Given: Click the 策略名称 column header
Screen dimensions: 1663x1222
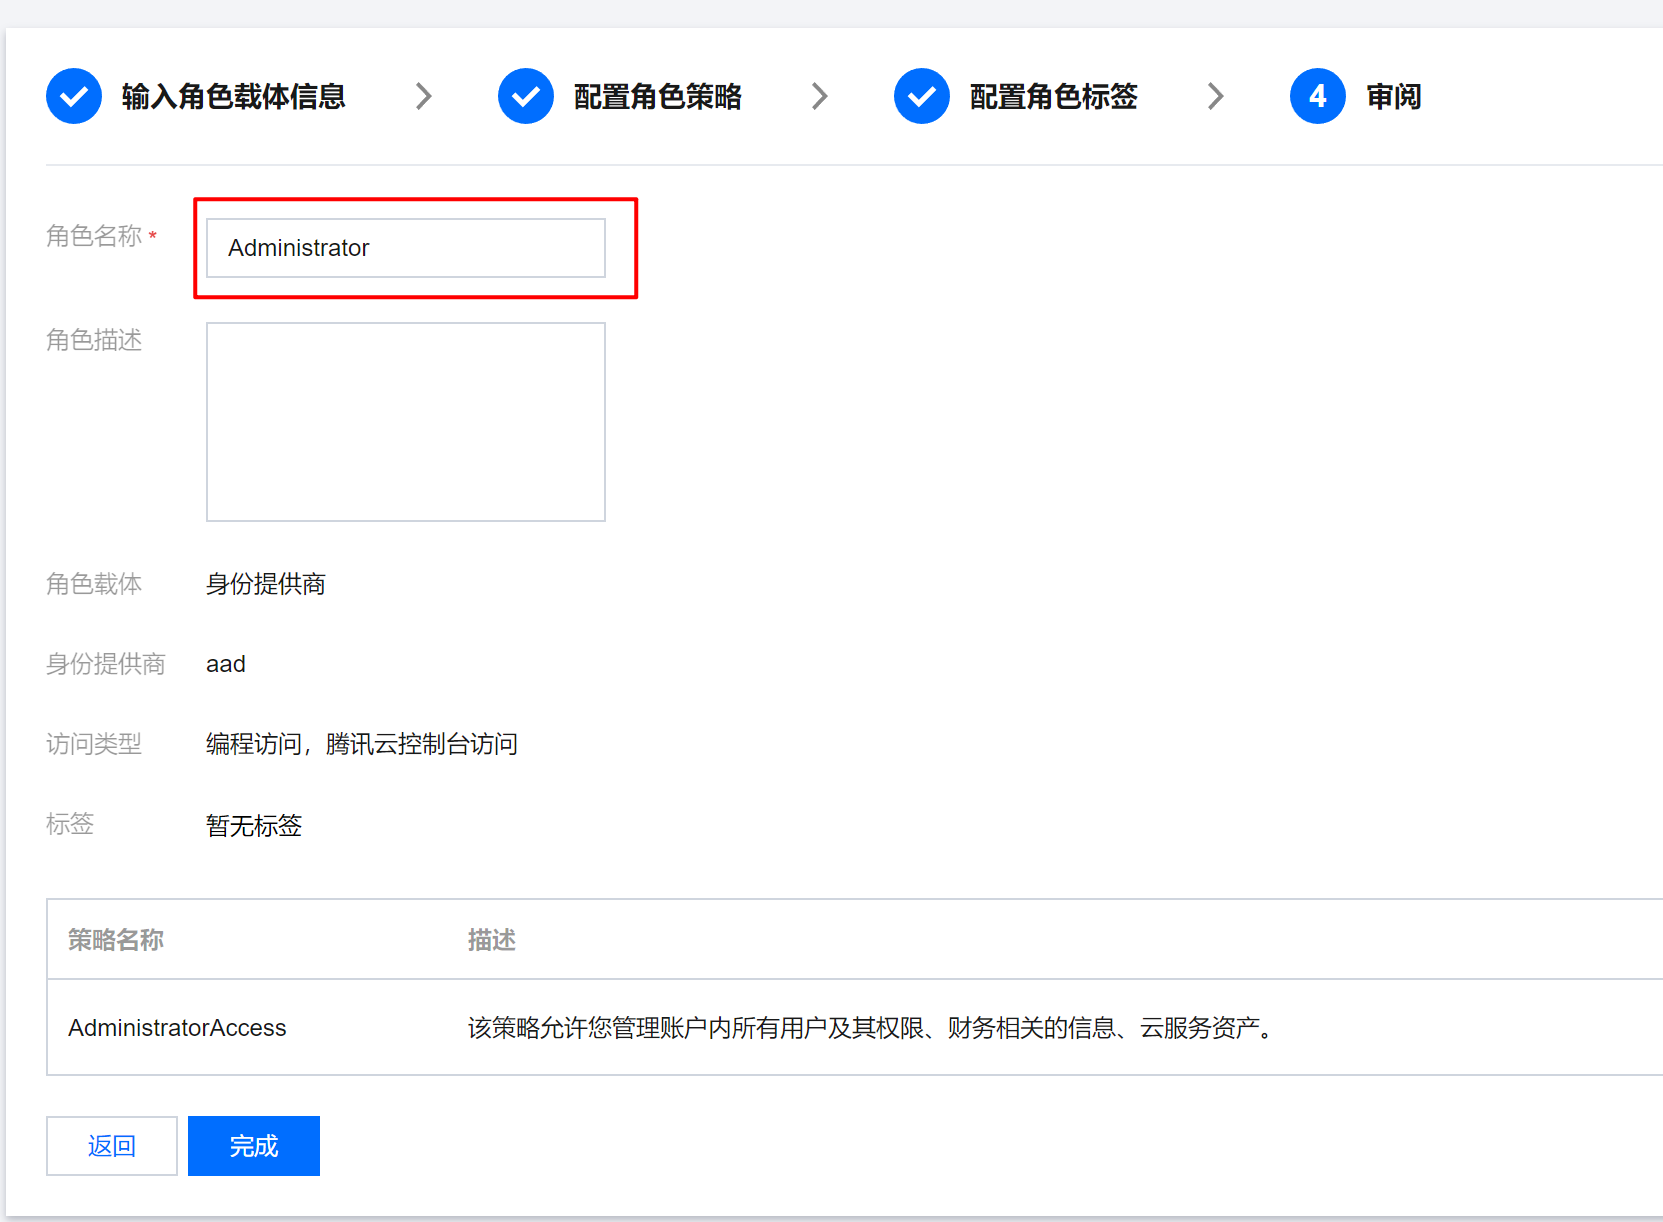Looking at the screenshot, I should [x=116, y=940].
